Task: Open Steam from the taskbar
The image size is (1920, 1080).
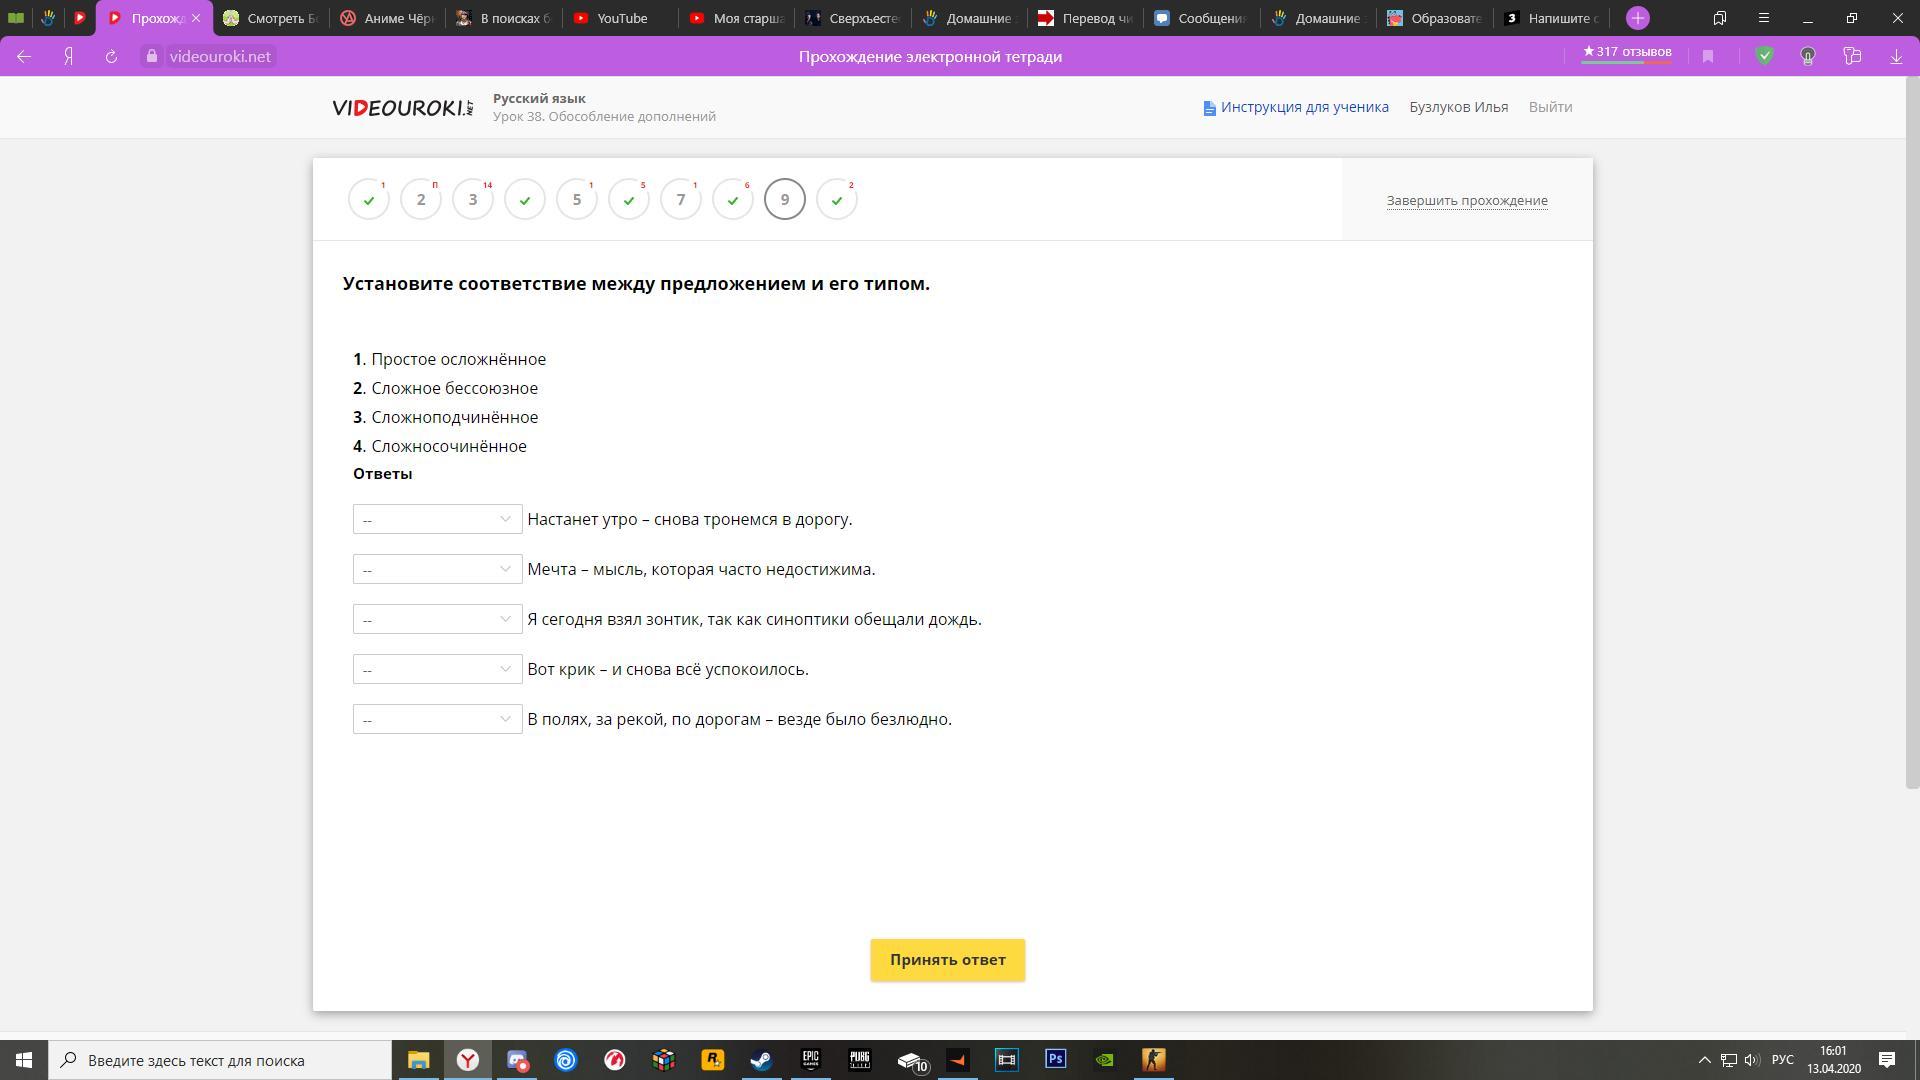Action: coord(761,1060)
